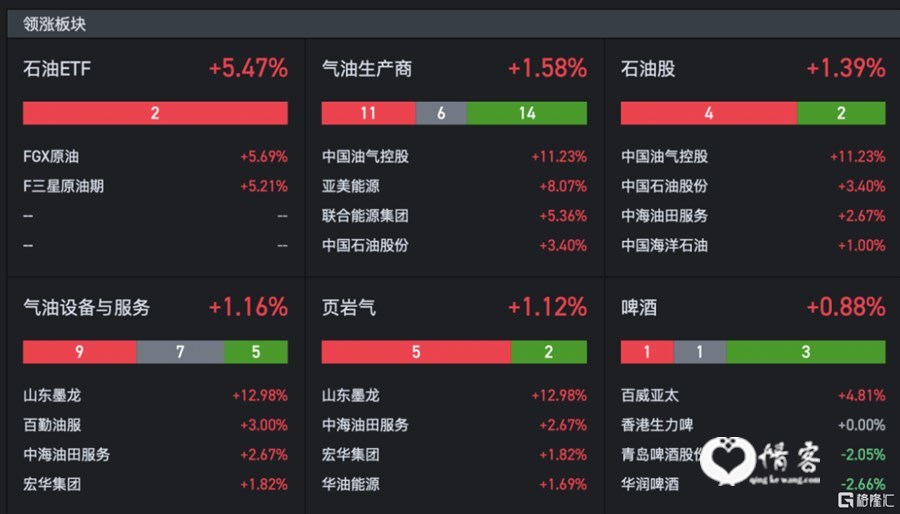Open the 气油生产商 sector heading
This screenshot has width=900, height=514.
pos(367,69)
